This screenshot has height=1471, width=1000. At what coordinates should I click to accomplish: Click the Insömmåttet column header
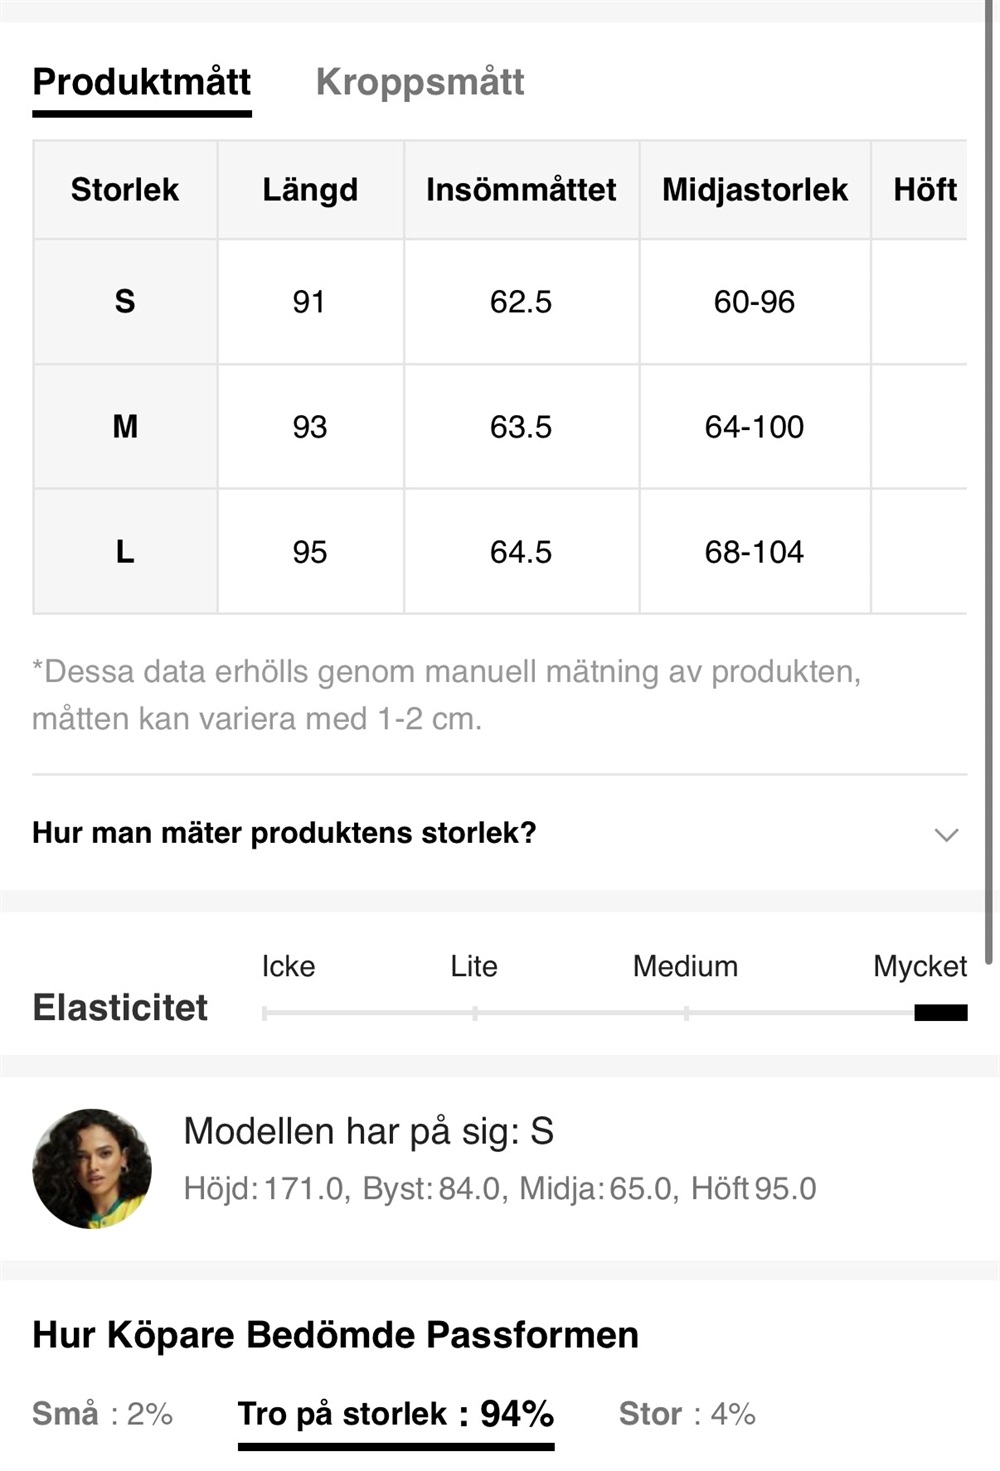click(521, 190)
